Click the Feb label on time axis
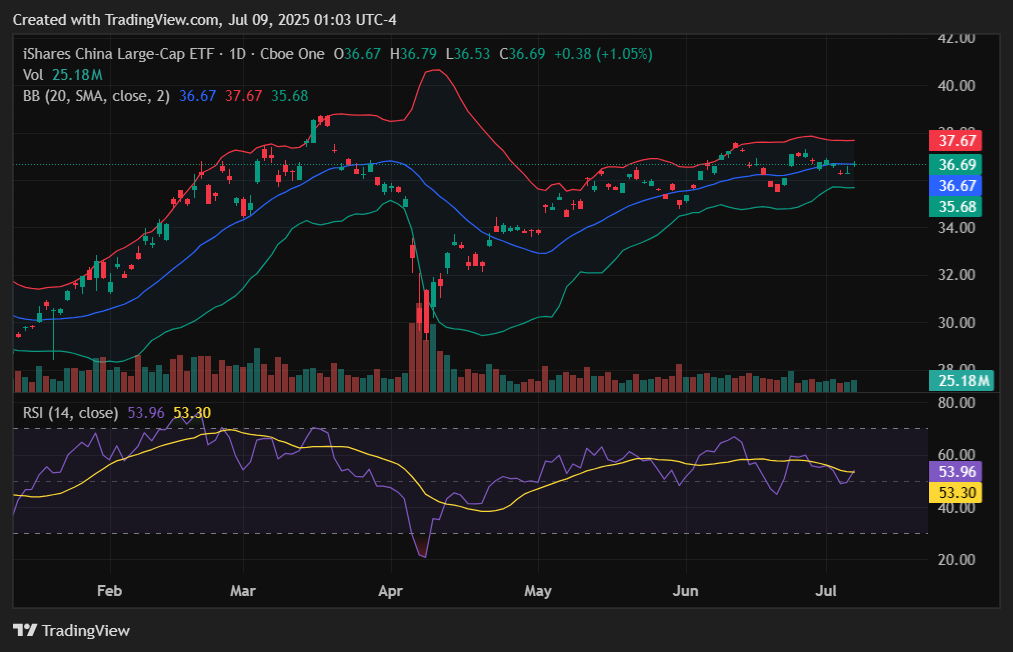 pyautogui.click(x=109, y=591)
